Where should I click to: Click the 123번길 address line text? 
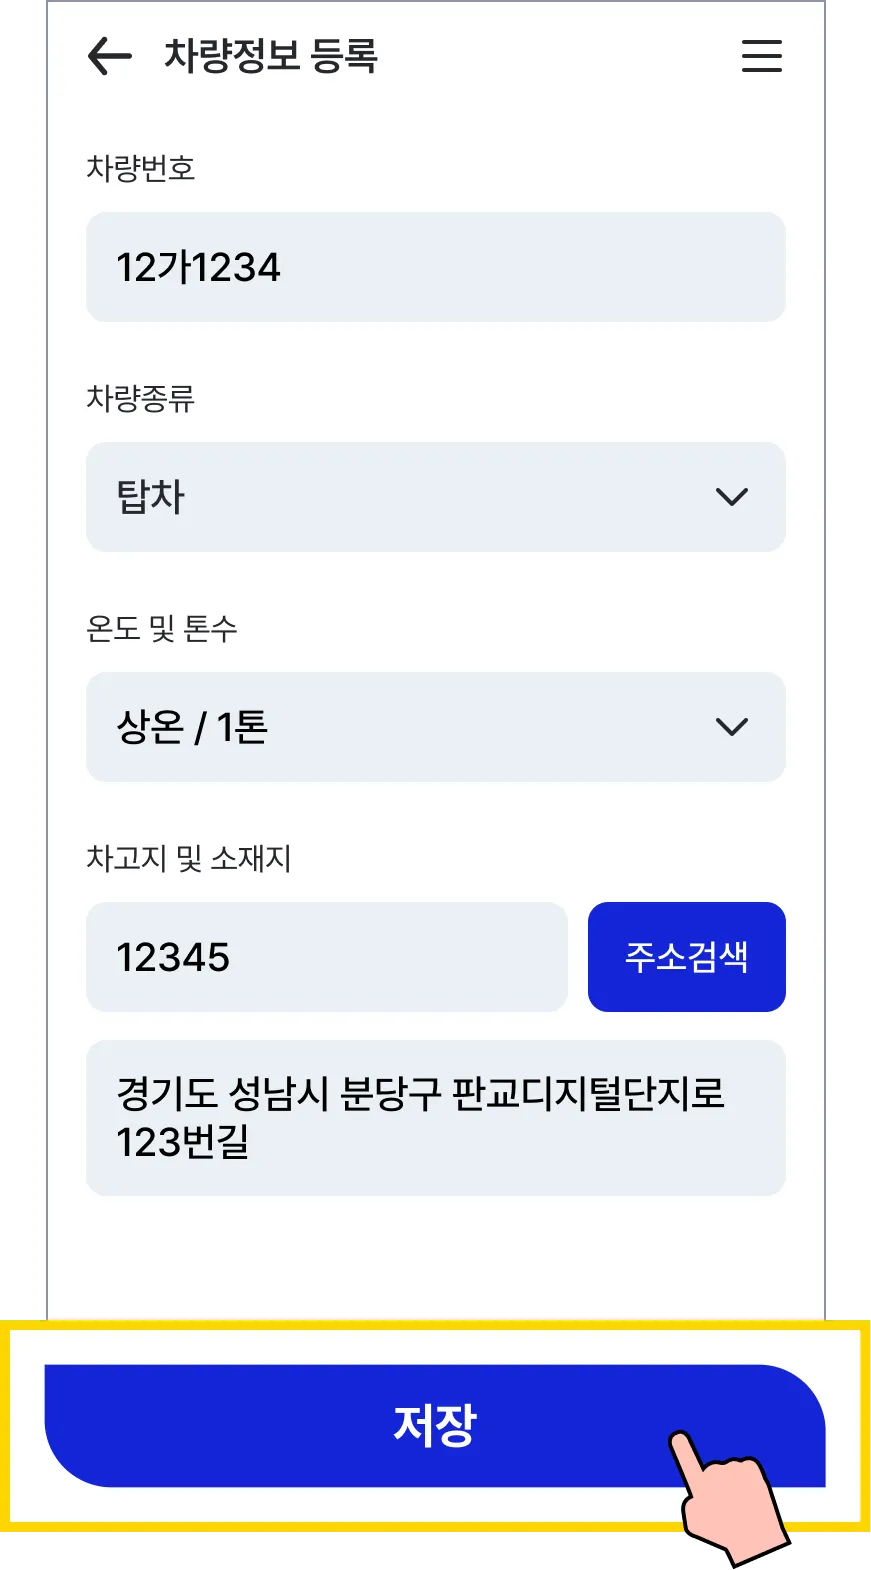(x=183, y=1142)
